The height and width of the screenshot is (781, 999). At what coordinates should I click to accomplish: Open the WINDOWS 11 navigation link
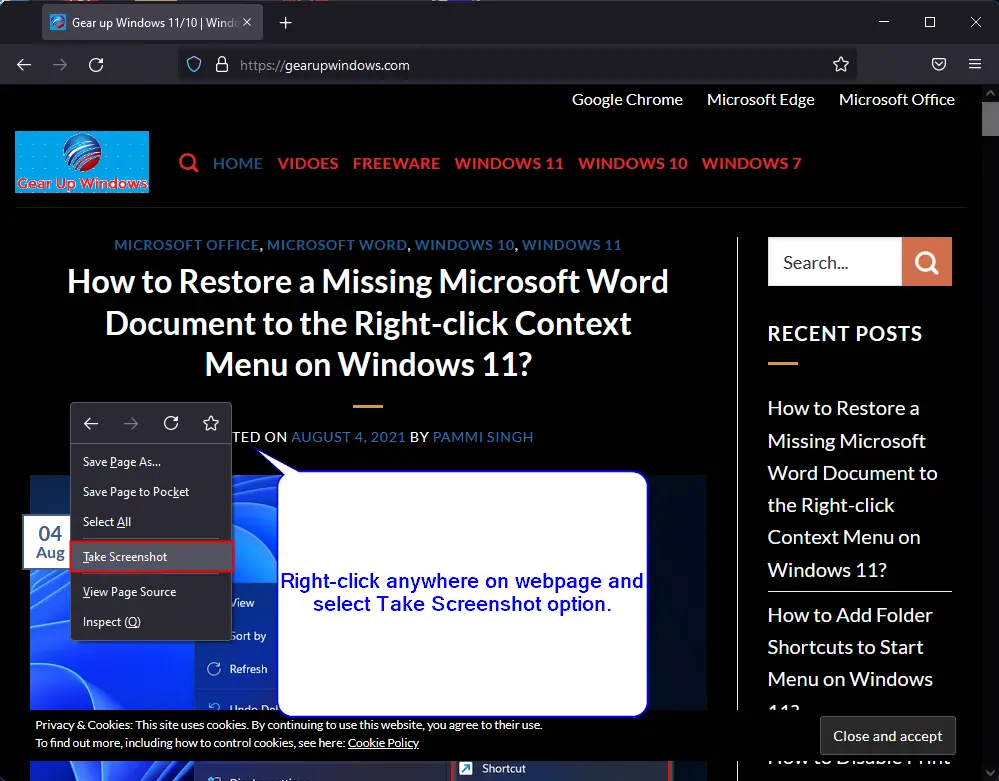tap(509, 164)
